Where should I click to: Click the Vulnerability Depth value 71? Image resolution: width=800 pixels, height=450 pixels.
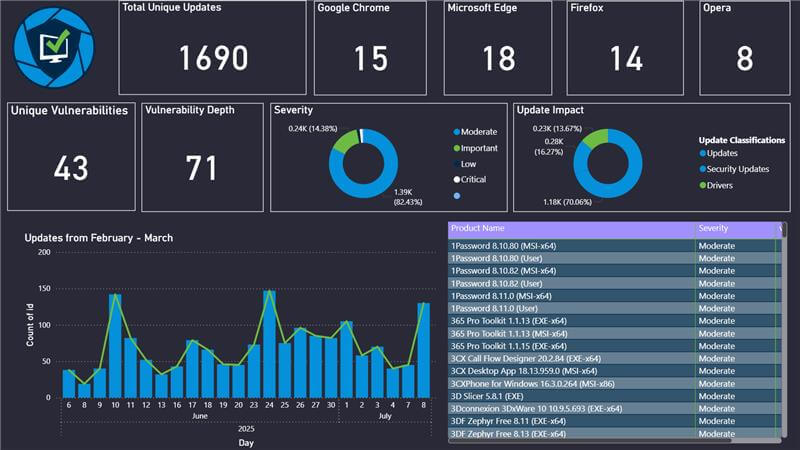click(x=202, y=168)
